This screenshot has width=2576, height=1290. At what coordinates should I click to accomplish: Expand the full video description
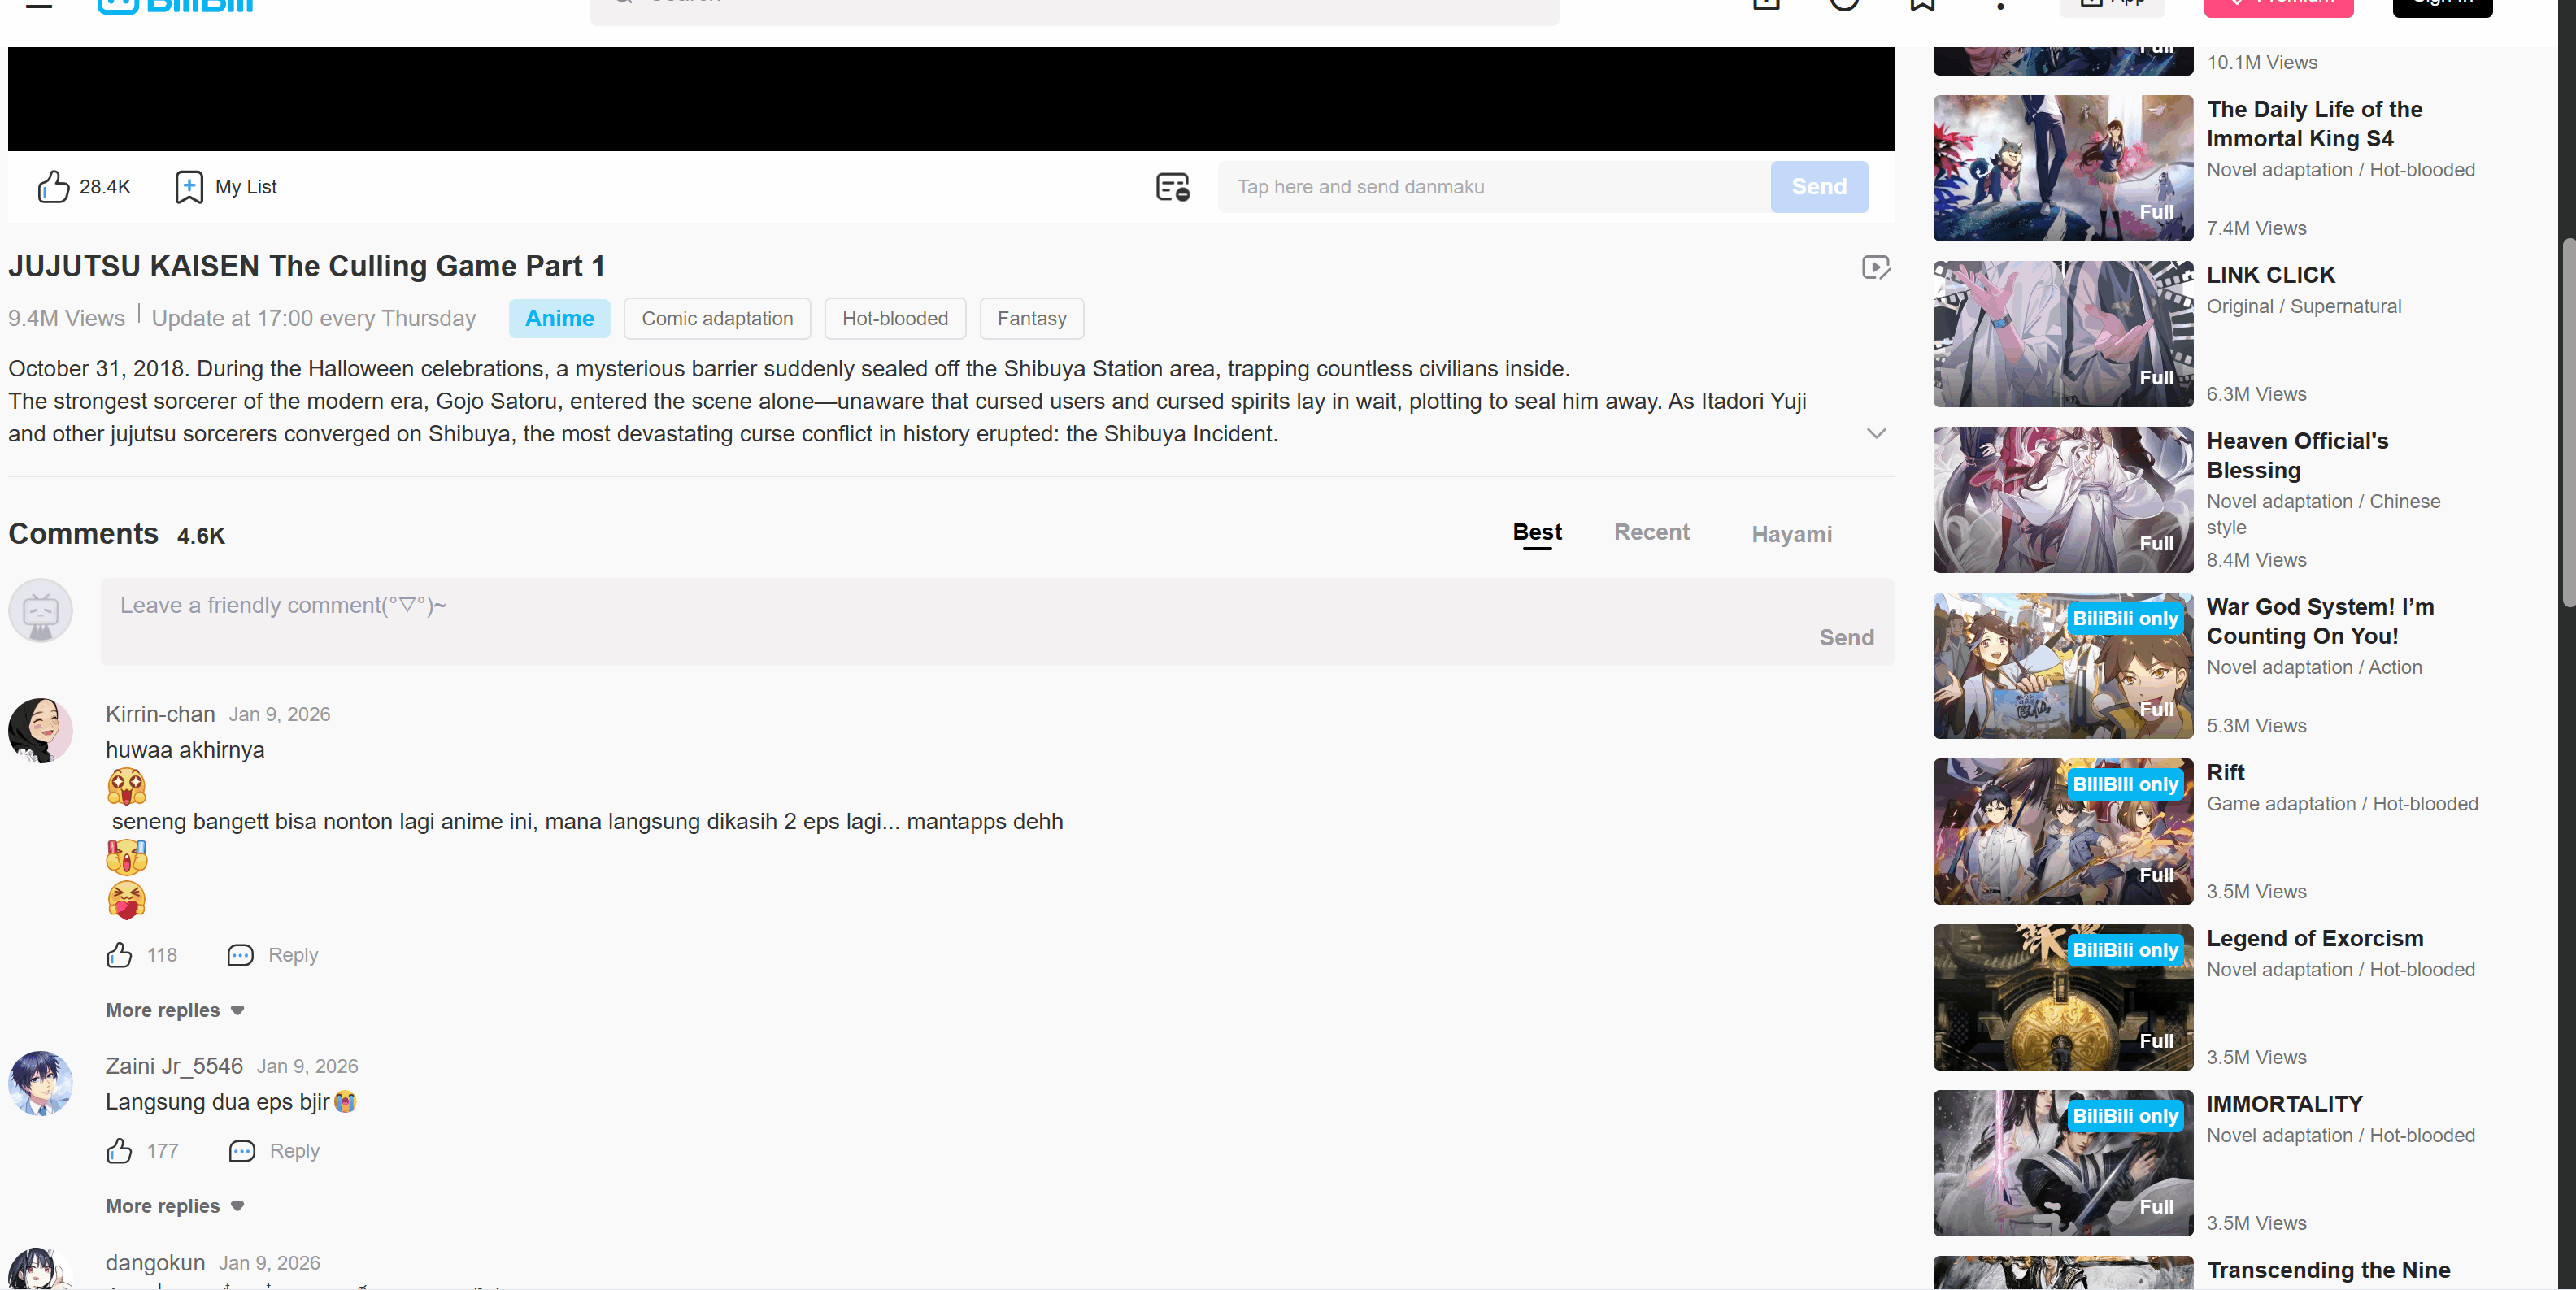1876,433
